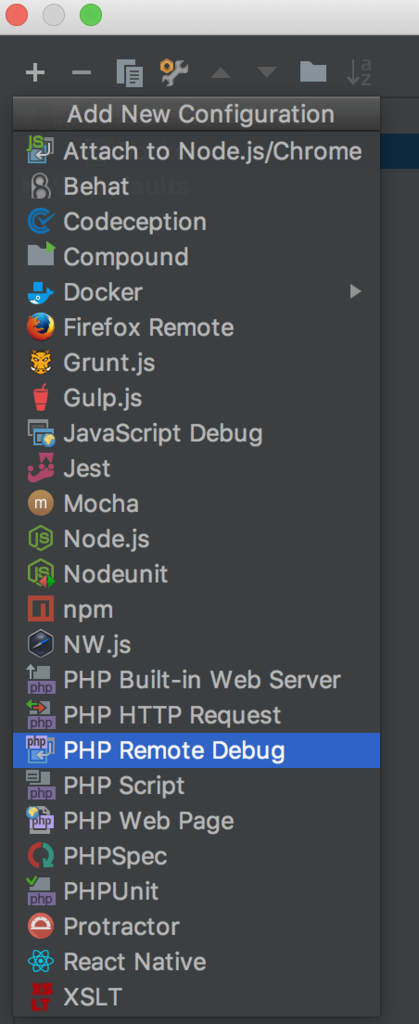
Task: Choose Jest configuration type
Action: click(x=196, y=468)
